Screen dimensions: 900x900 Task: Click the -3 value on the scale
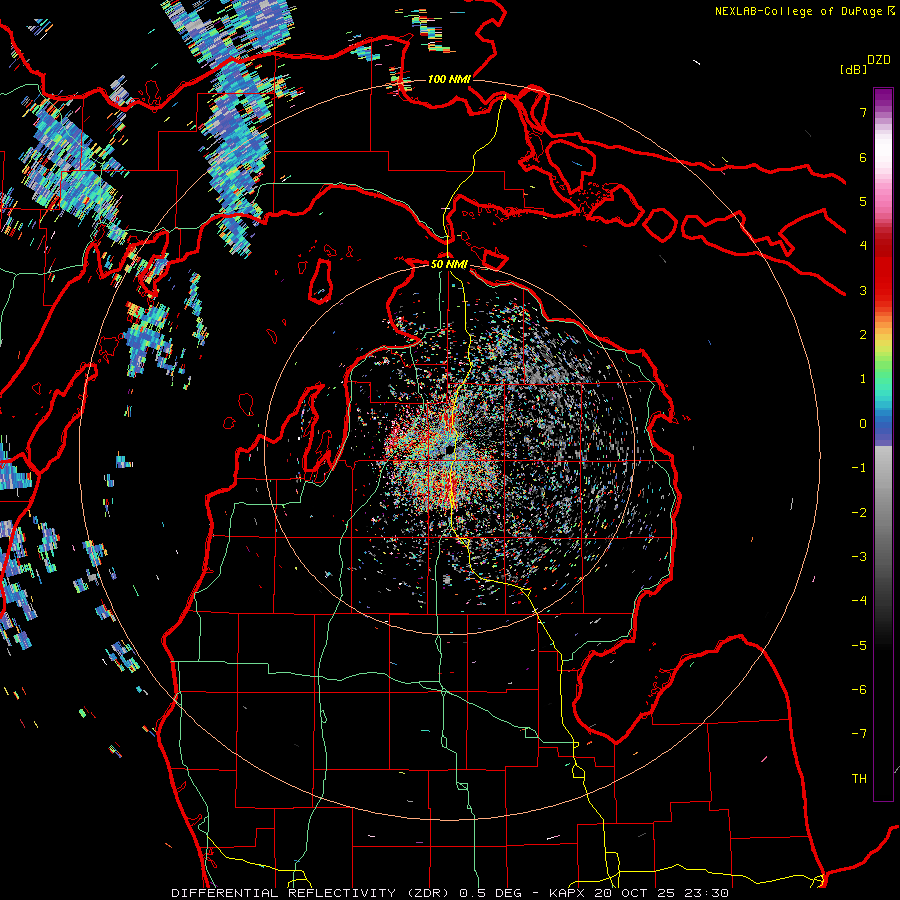pyautogui.click(x=859, y=557)
